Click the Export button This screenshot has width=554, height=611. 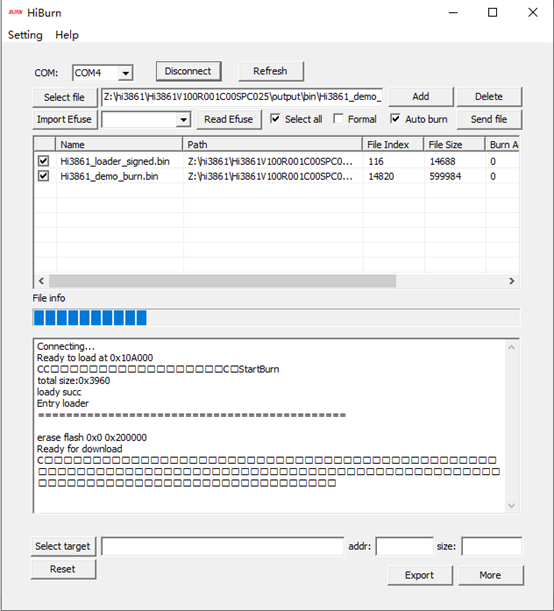[420, 576]
